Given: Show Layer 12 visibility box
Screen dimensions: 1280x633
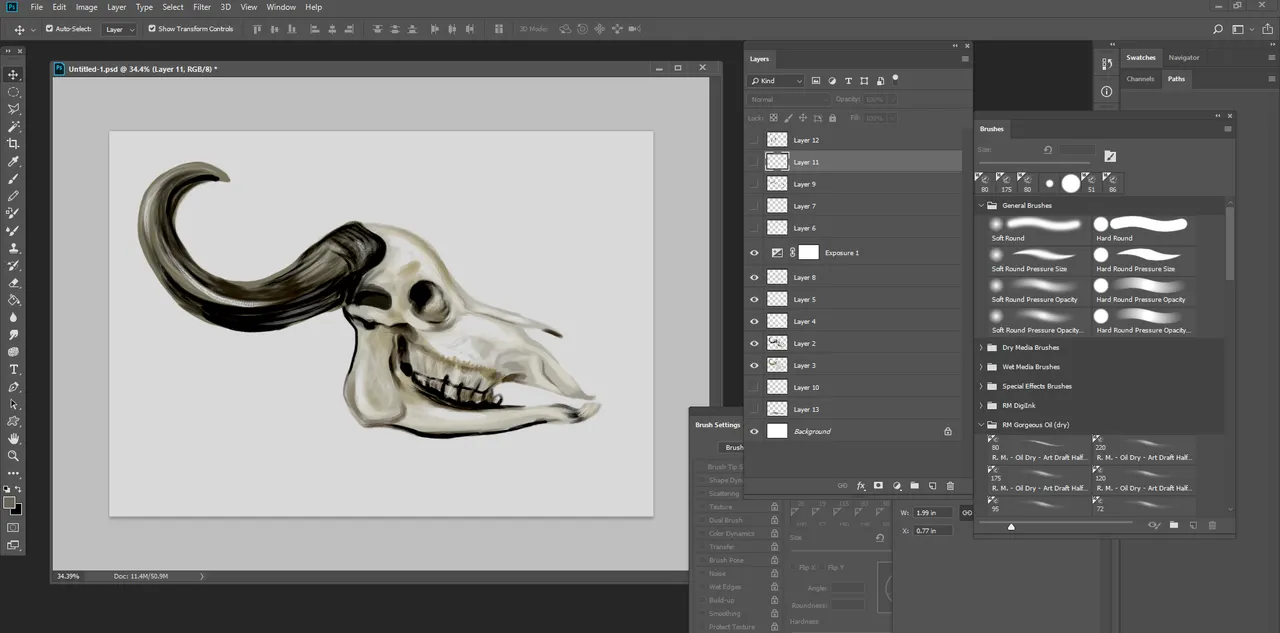Looking at the screenshot, I should [x=755, y=140].
